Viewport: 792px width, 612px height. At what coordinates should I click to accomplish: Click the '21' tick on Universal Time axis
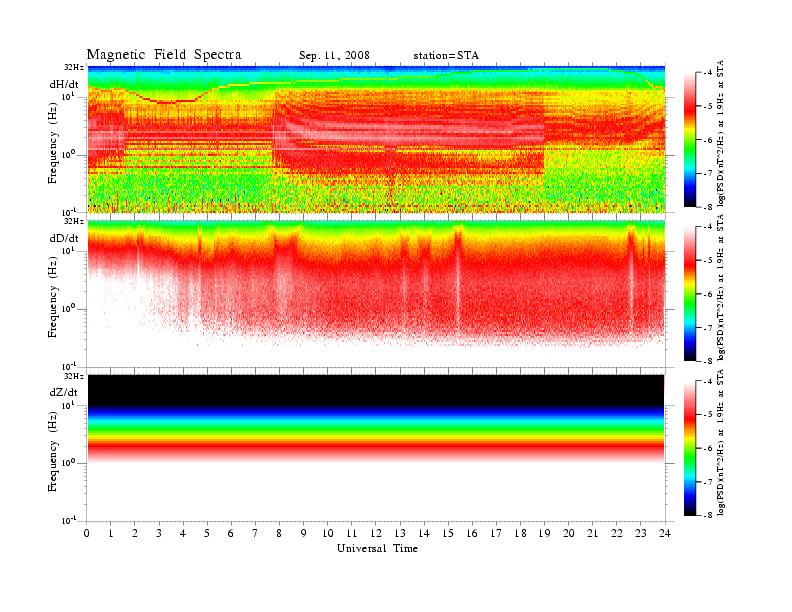point(592,533)
